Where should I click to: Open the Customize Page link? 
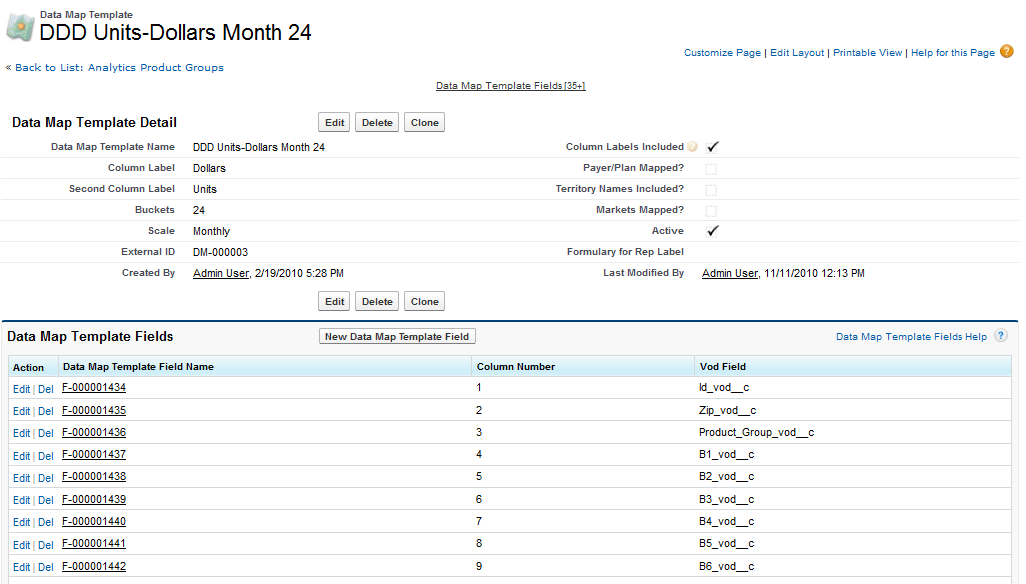tap(723, 53)
